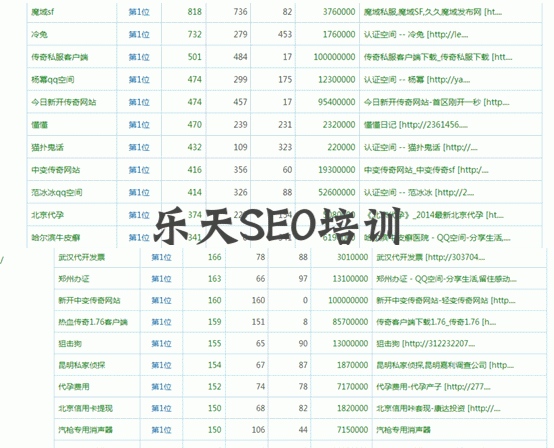This screenshot has height=448, width=554.
Task: Click the value 2320000
Action: coord(339,125)
